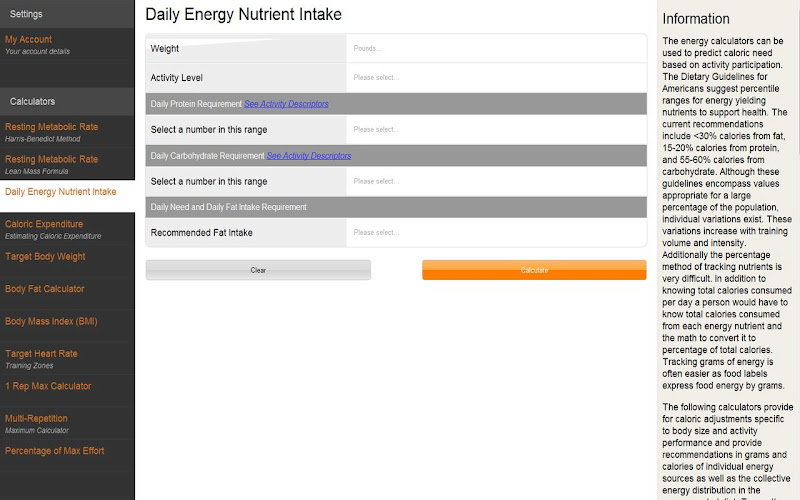The image size is (800, 500).
Task: Open Resting Metabolic Rate Lean Mass Formula
Action: (x=65, y=164)
